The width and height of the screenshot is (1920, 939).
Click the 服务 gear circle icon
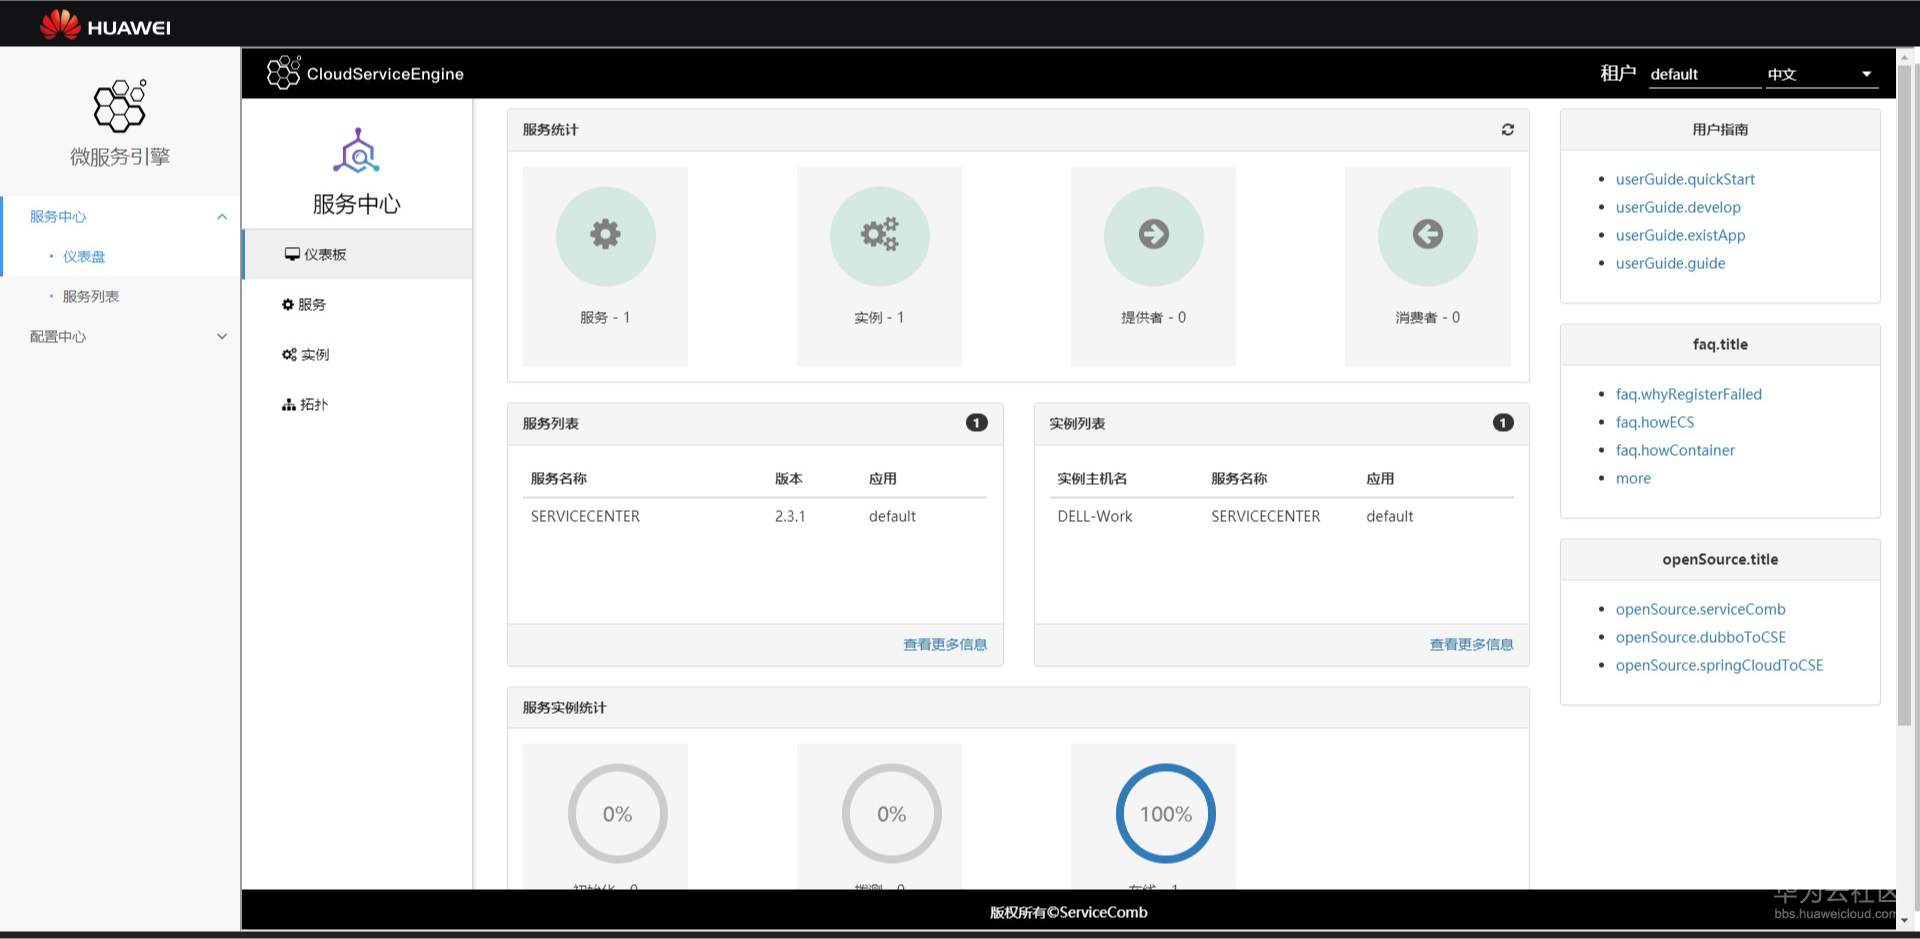coord(605,236)
